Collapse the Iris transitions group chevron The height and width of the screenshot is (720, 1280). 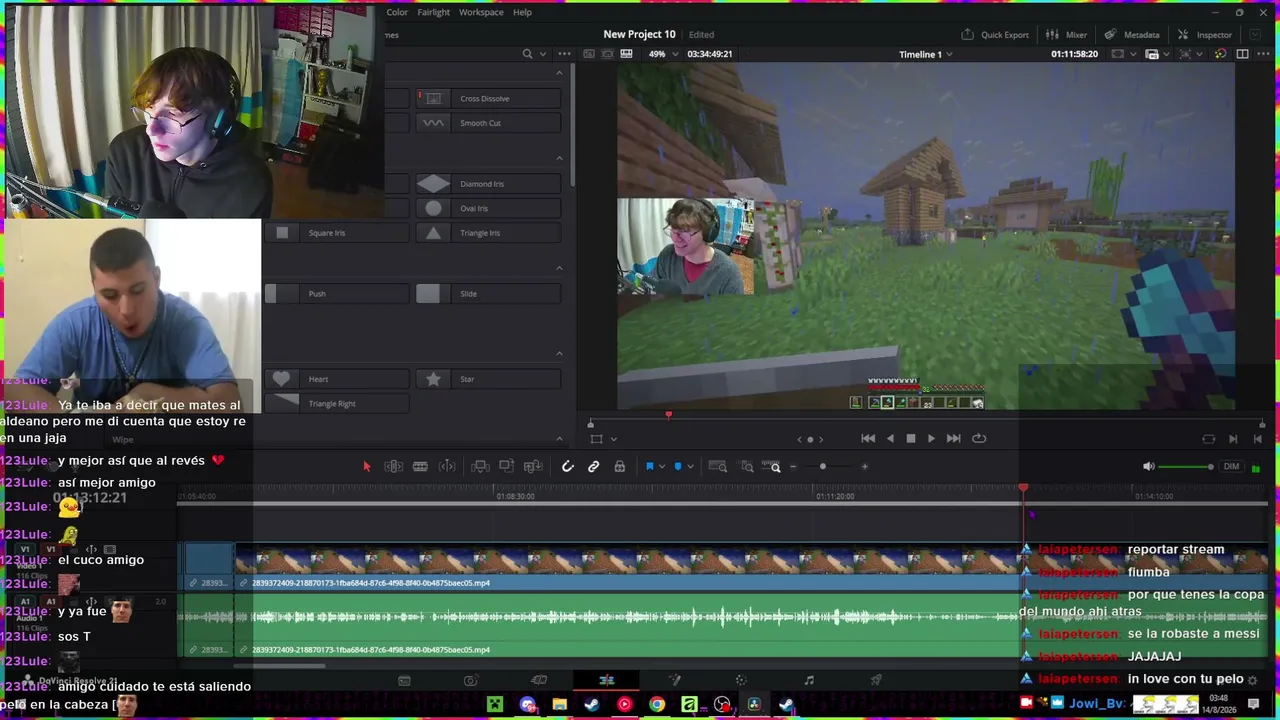(559, 158)
